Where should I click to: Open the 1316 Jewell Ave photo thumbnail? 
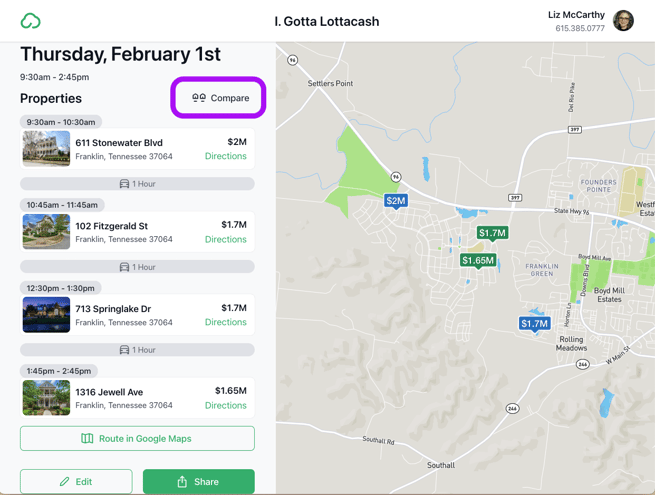(47, 398)
